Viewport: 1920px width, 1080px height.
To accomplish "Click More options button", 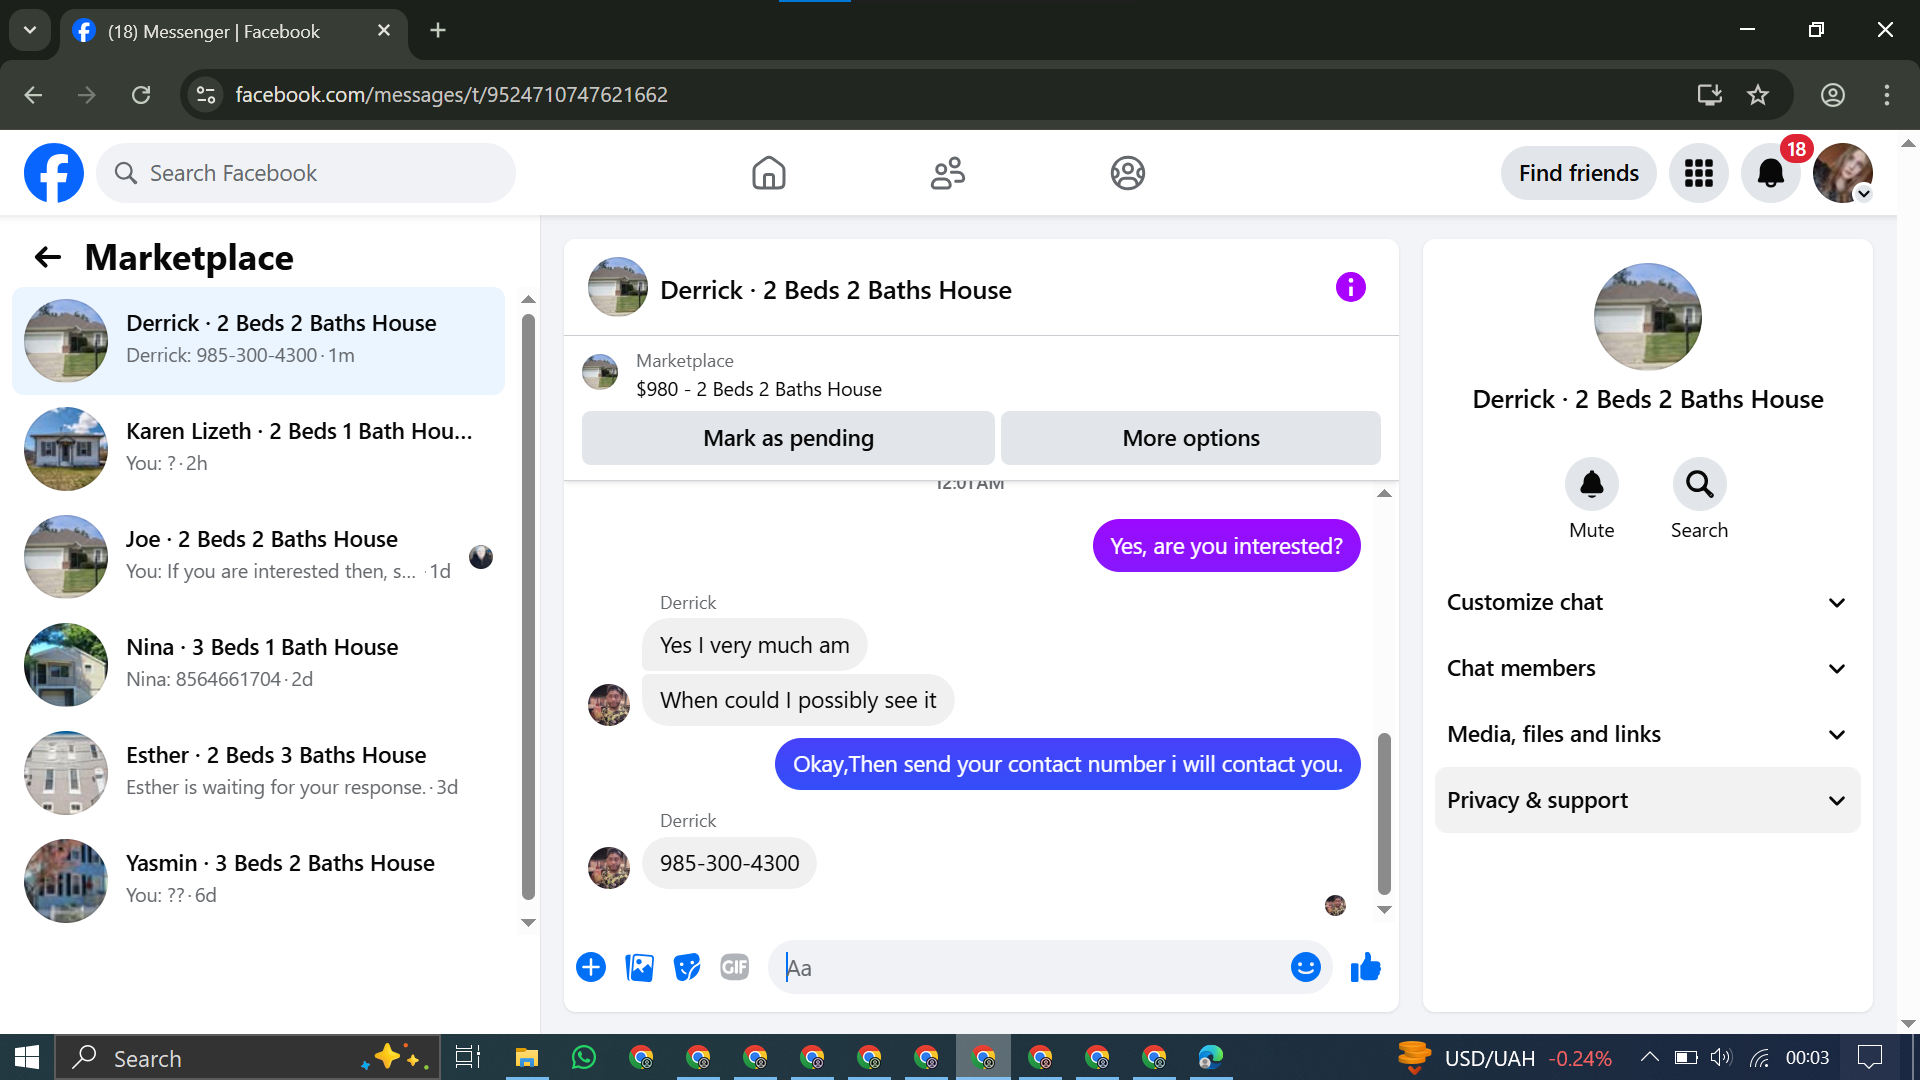I will click(x=1190, y=438).
